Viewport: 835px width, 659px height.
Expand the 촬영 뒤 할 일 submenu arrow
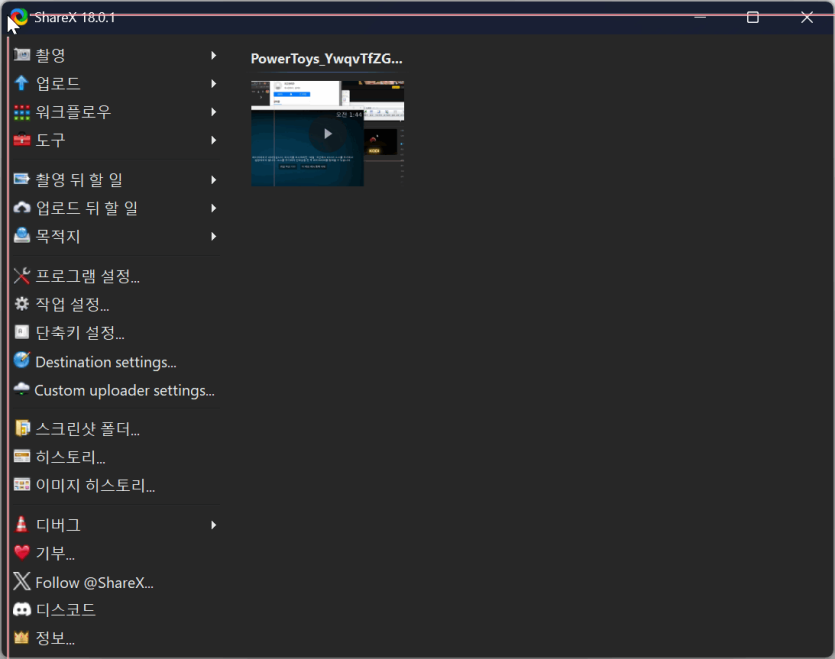click(x=214, y=180)
